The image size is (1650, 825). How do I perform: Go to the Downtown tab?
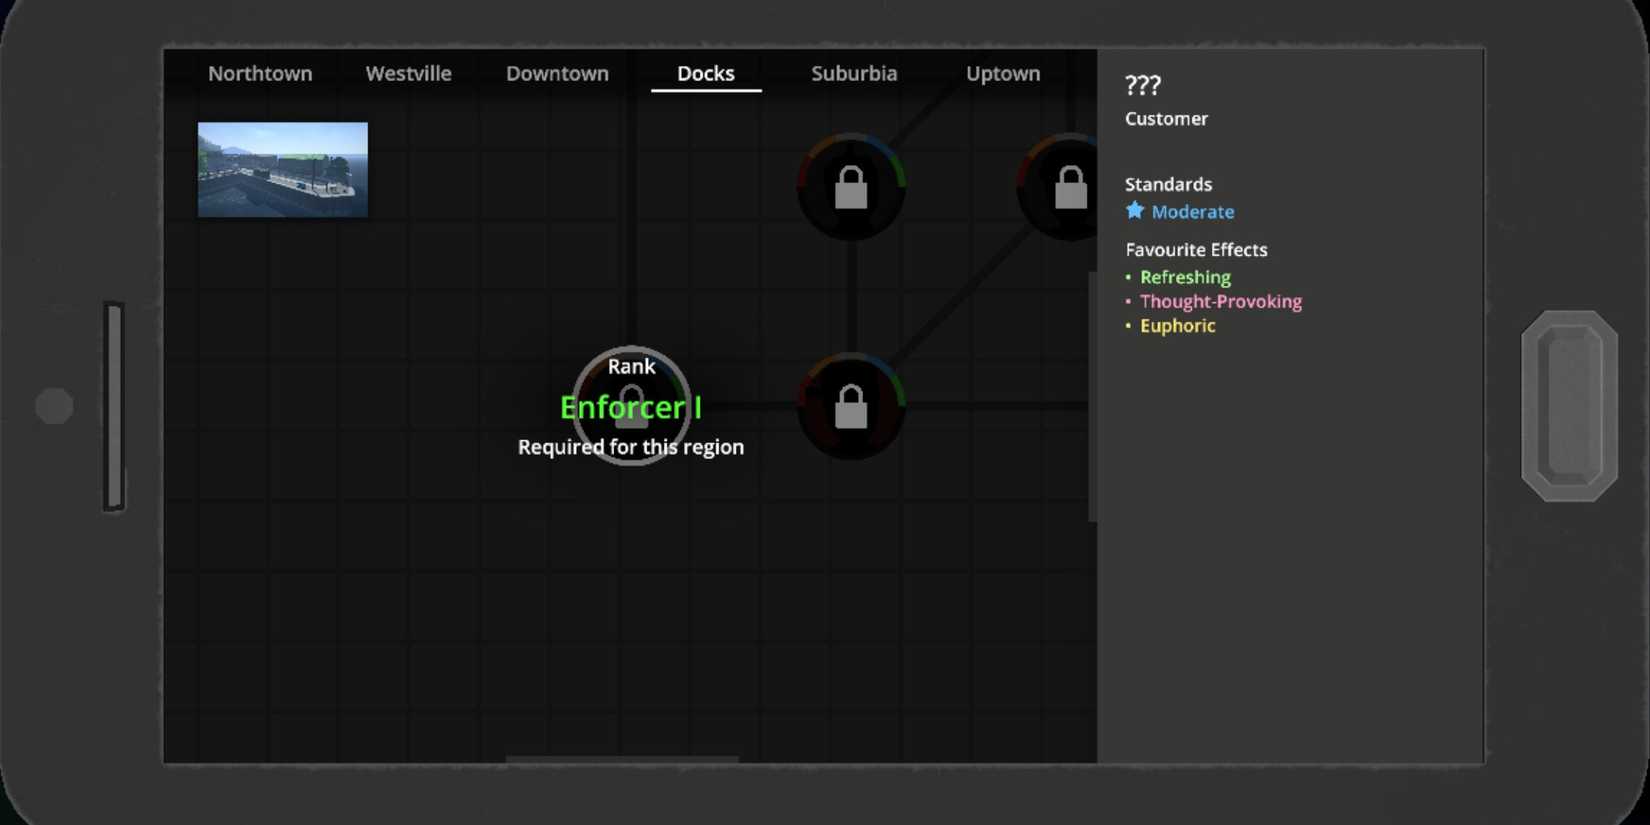(x=557, y=74)
